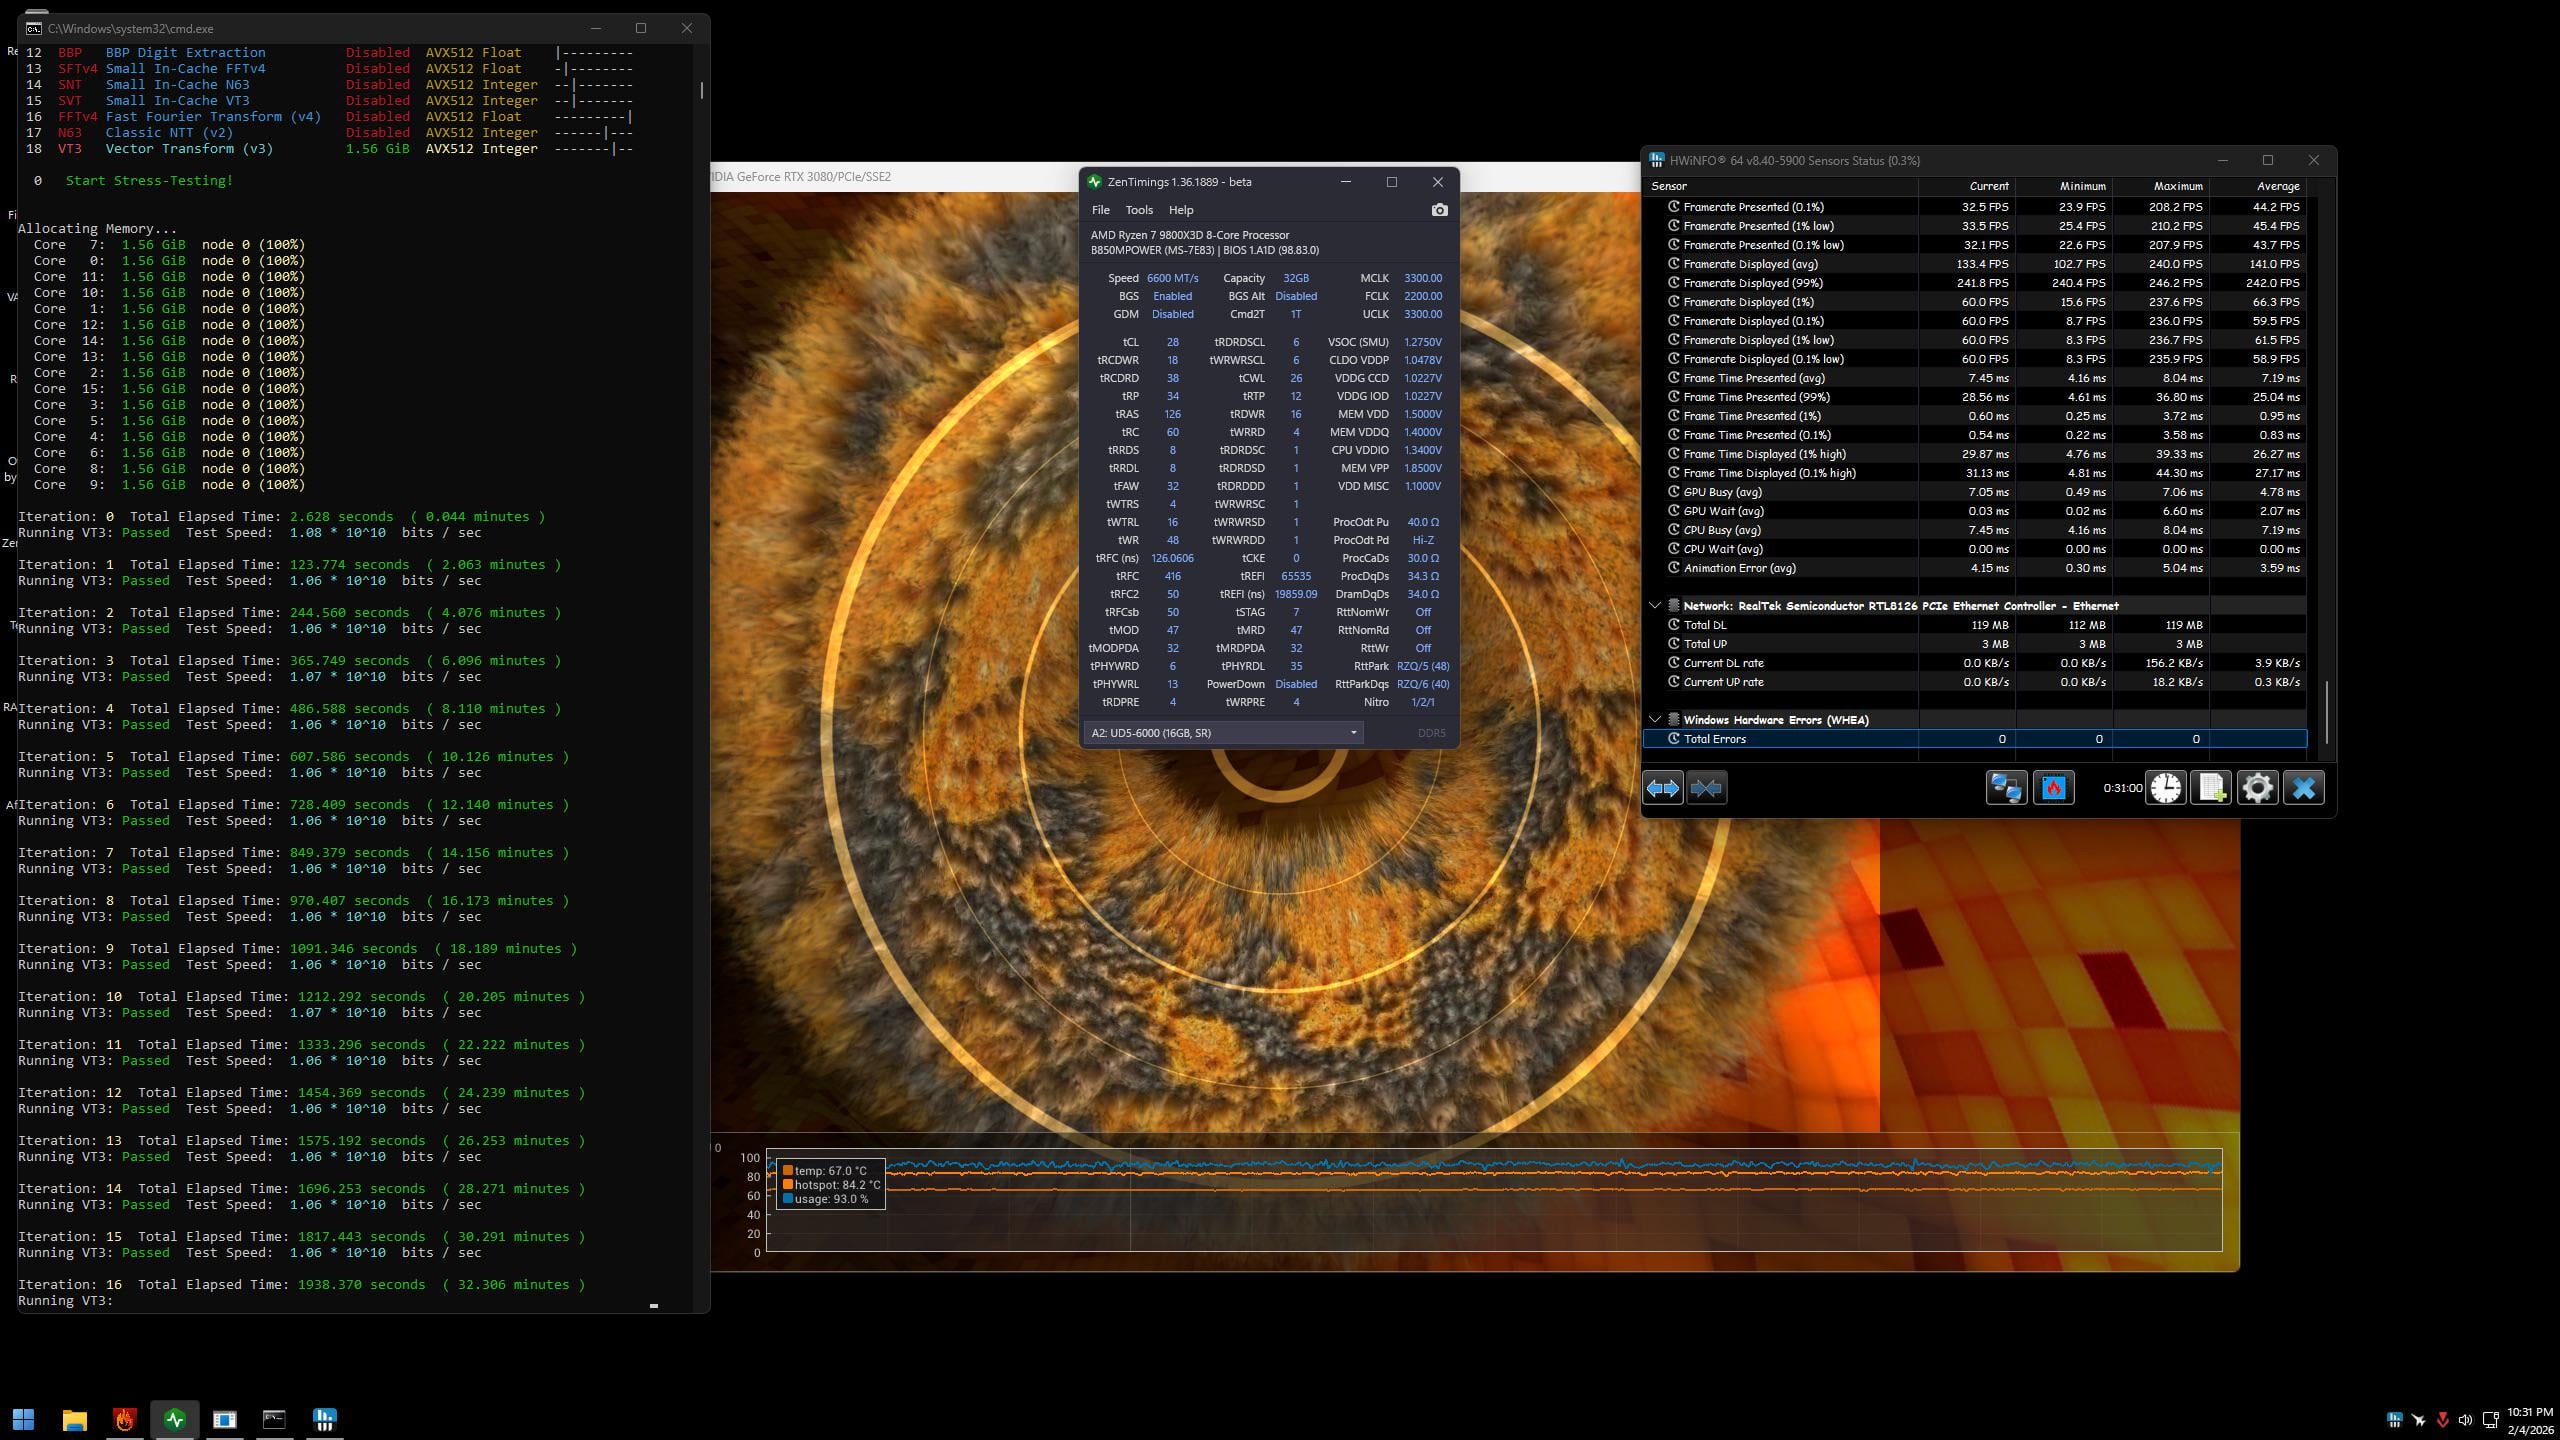
Task: Open HWiNFO sensor settings gear
Action: (x=2257, y=788)
